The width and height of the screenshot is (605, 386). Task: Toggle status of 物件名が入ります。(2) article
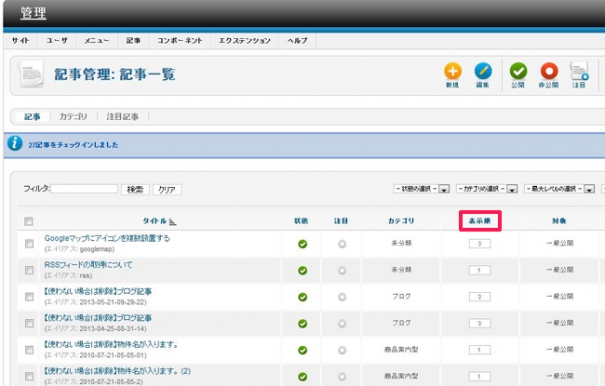tap(302, 376)
